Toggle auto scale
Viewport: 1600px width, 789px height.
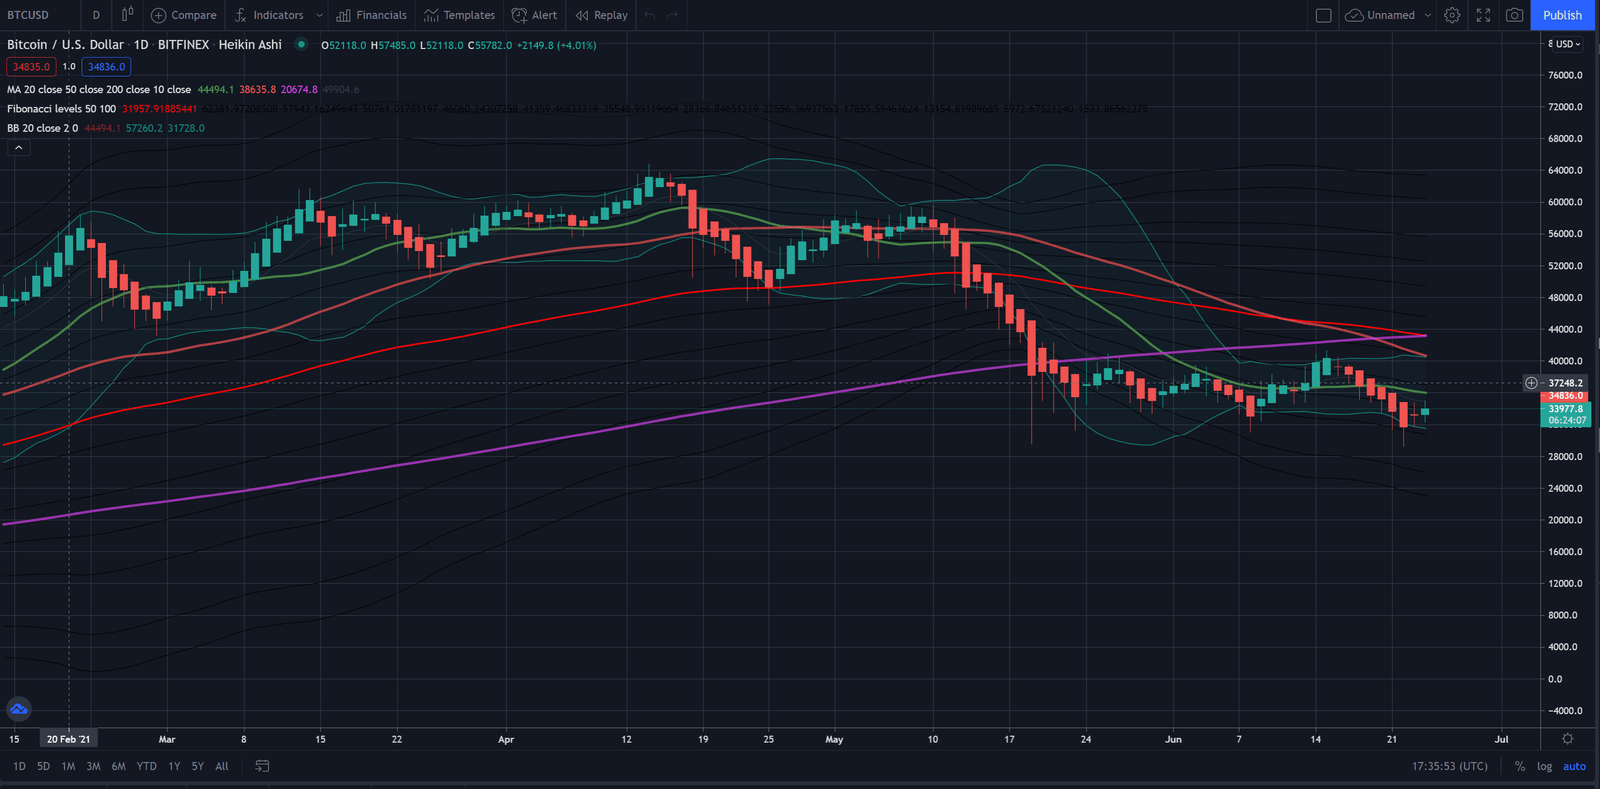tap(1574, 766)
